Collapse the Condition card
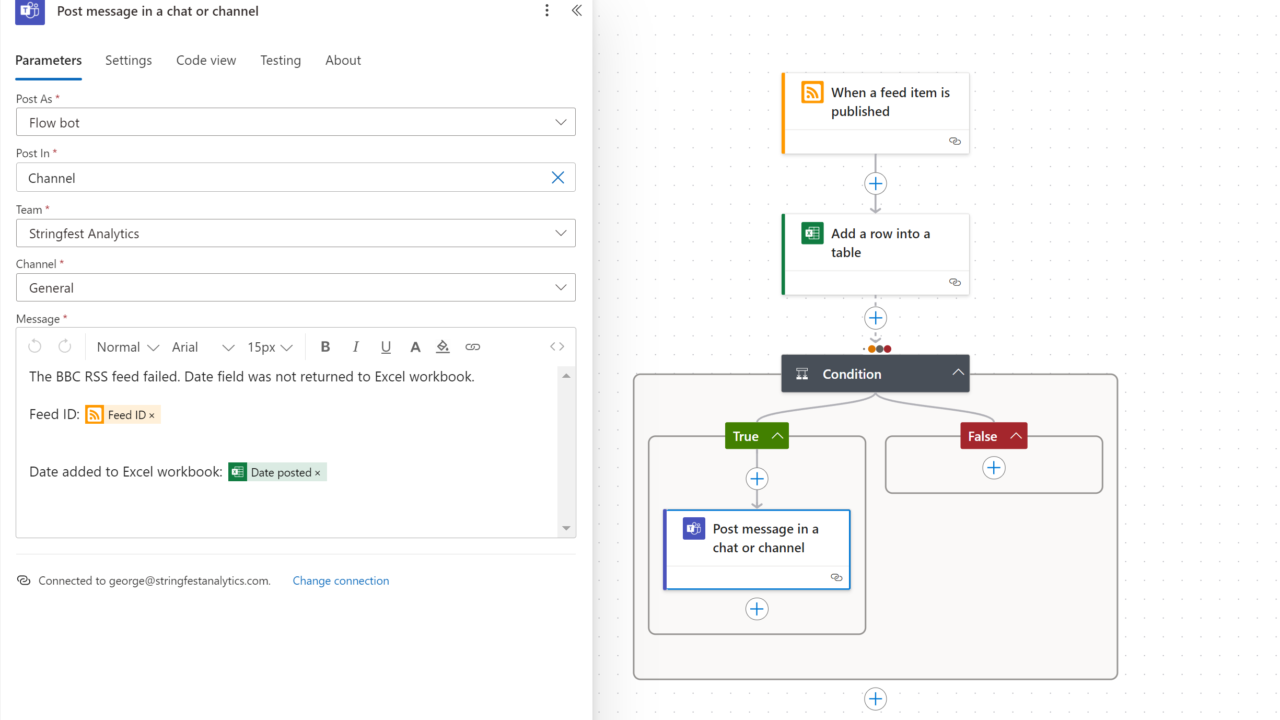The width and height of the screenshot is (1280, 720). tap(958, 373)
